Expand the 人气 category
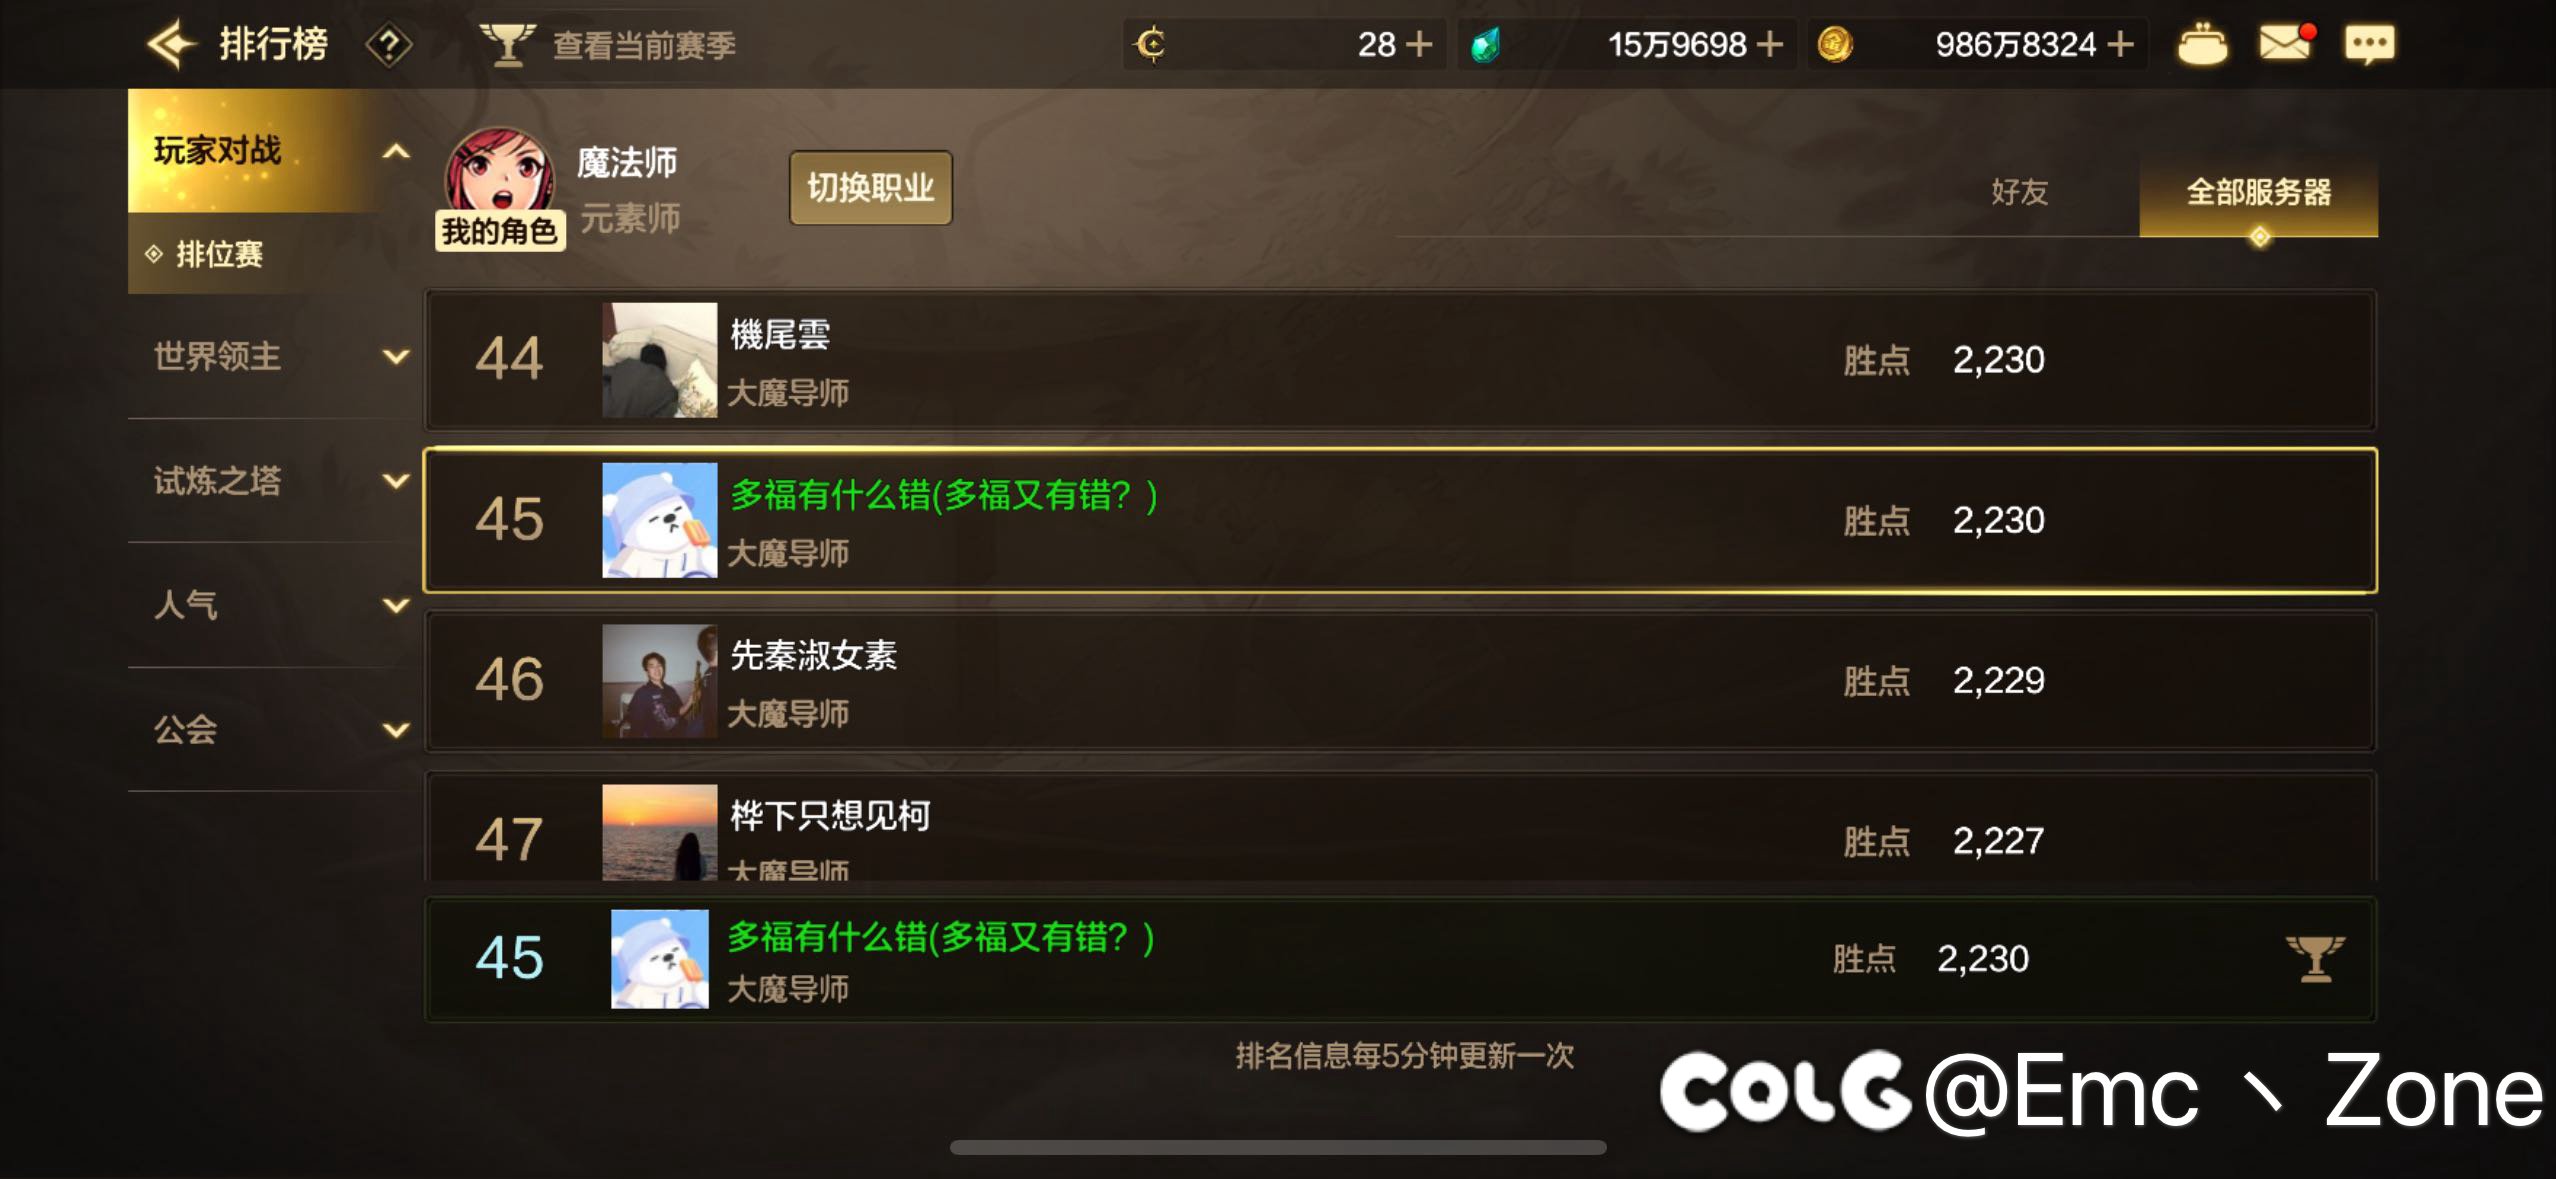 396,605
